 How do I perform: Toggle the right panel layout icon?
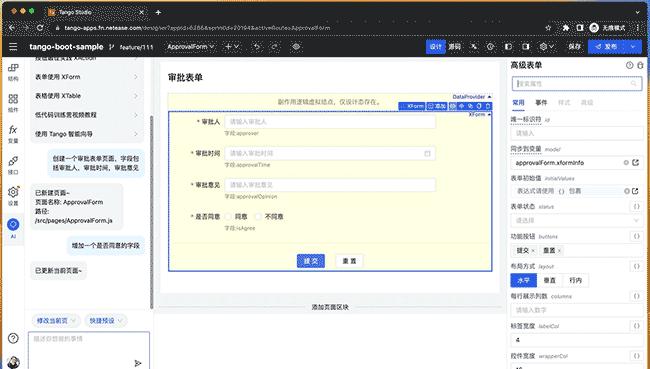[x=526, y=47]
